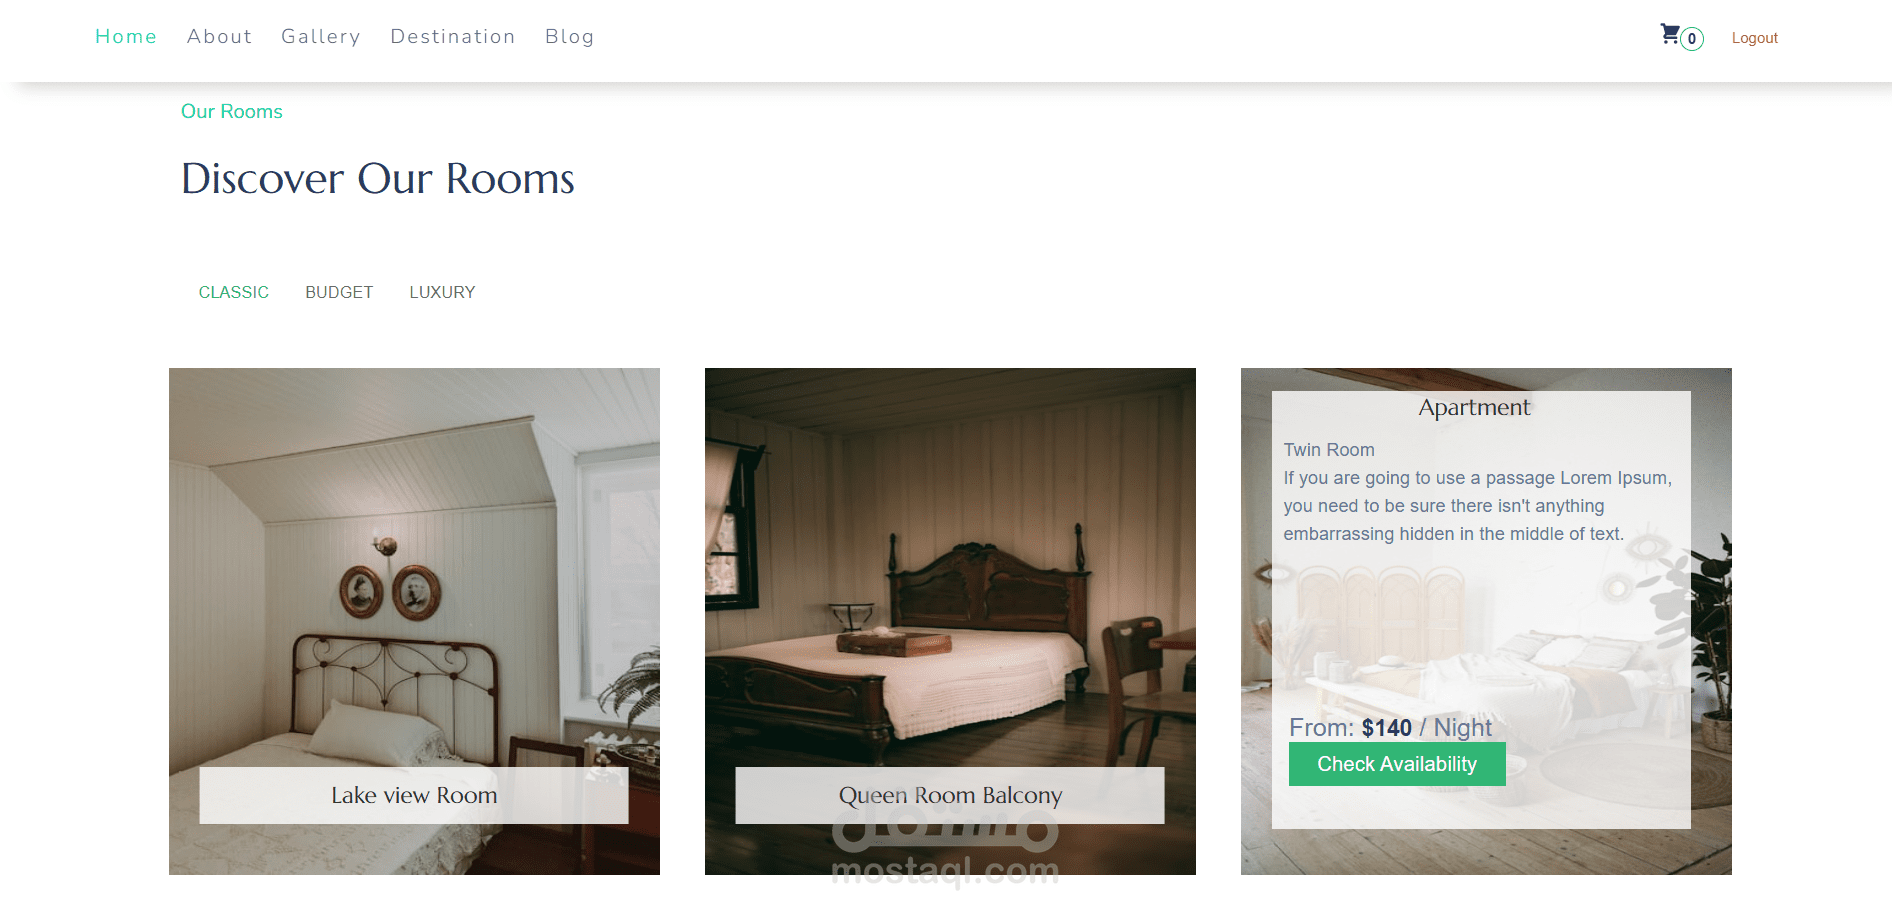This screenshot has height=909, width=1892.
Task: Visit the Blog page
Action: (x=570, y=37)
